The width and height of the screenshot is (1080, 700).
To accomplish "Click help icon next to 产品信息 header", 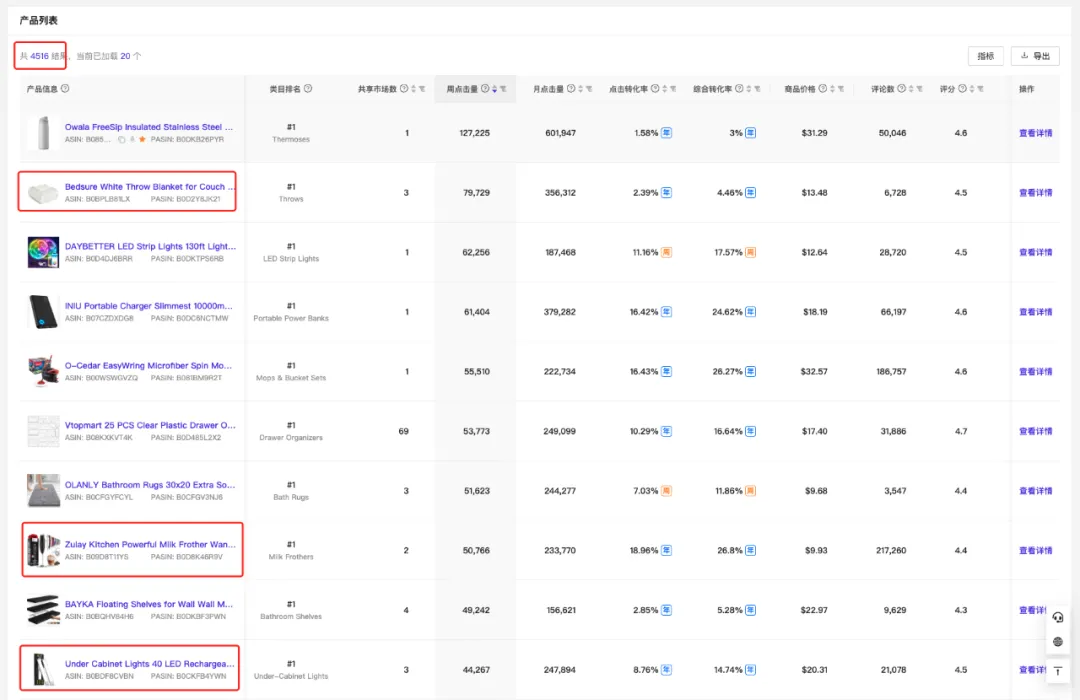I will 65,88.
